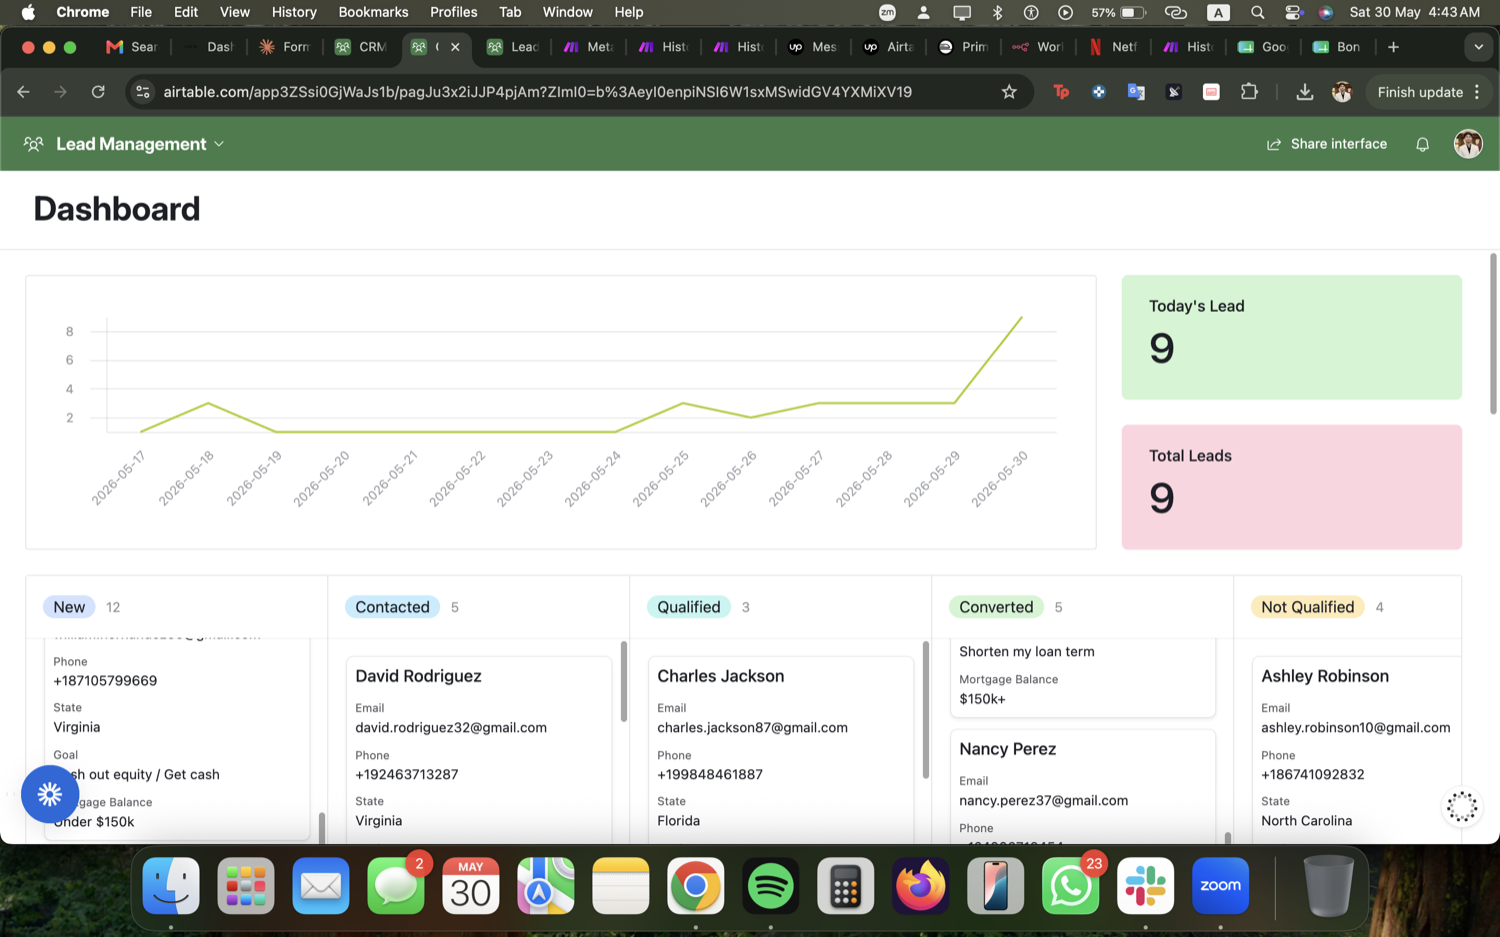Open the Translate extension icon
Viewport: 1500px width, 937px height.
[1136, 92]
